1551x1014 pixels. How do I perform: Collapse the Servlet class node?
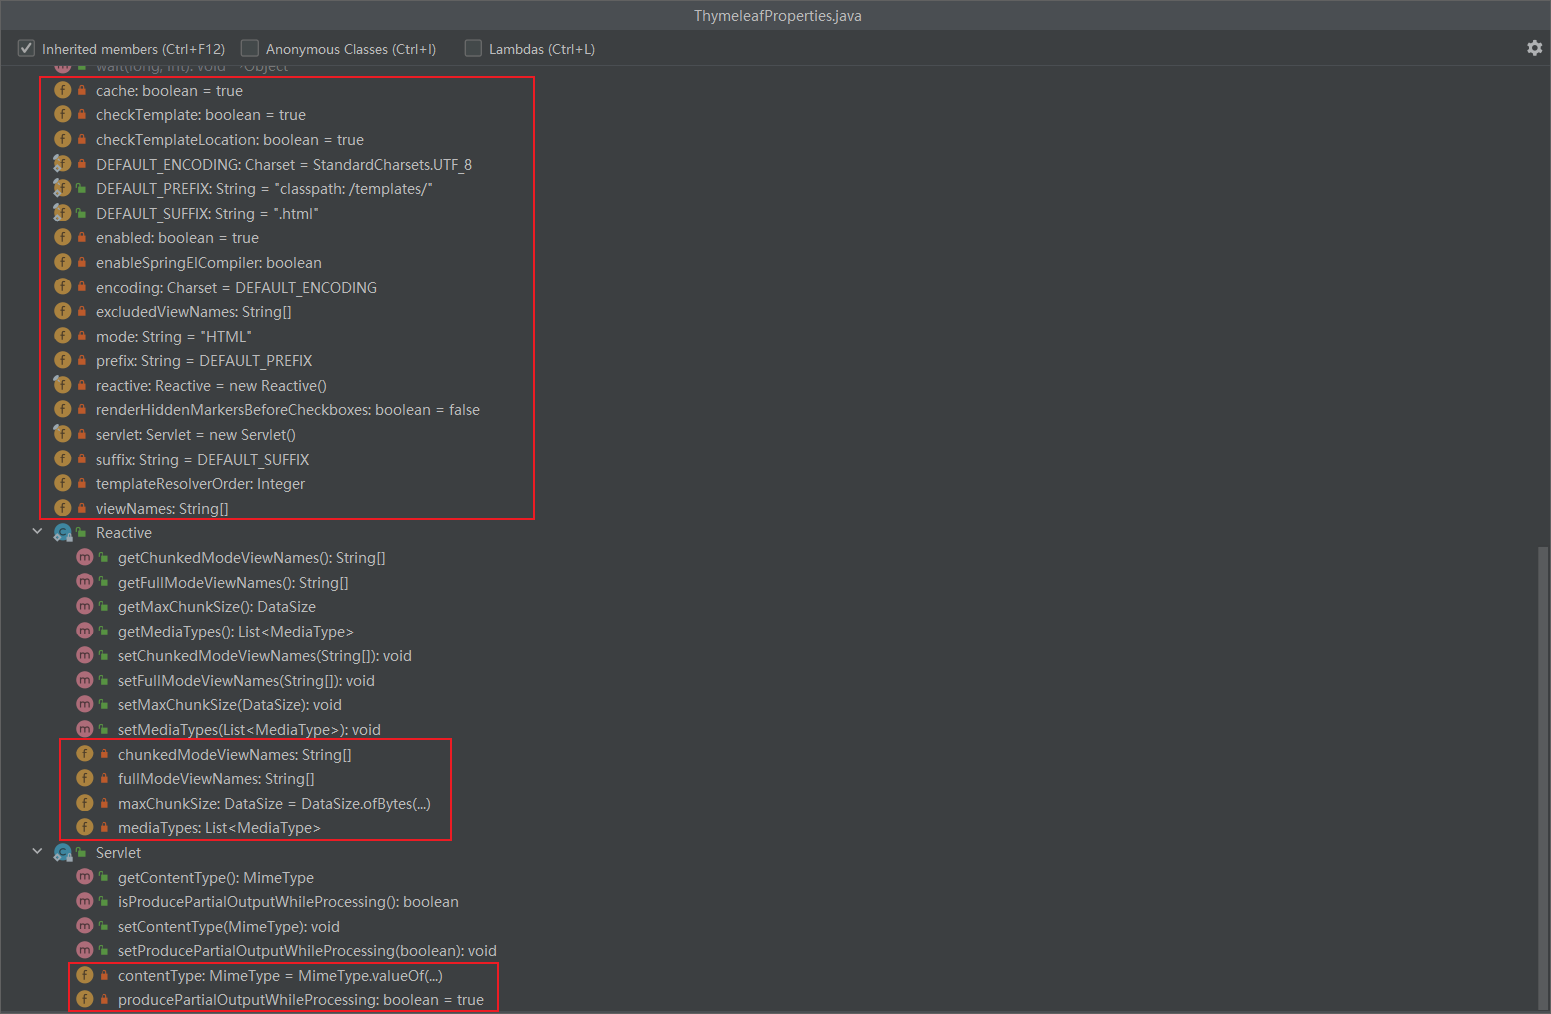37,852
